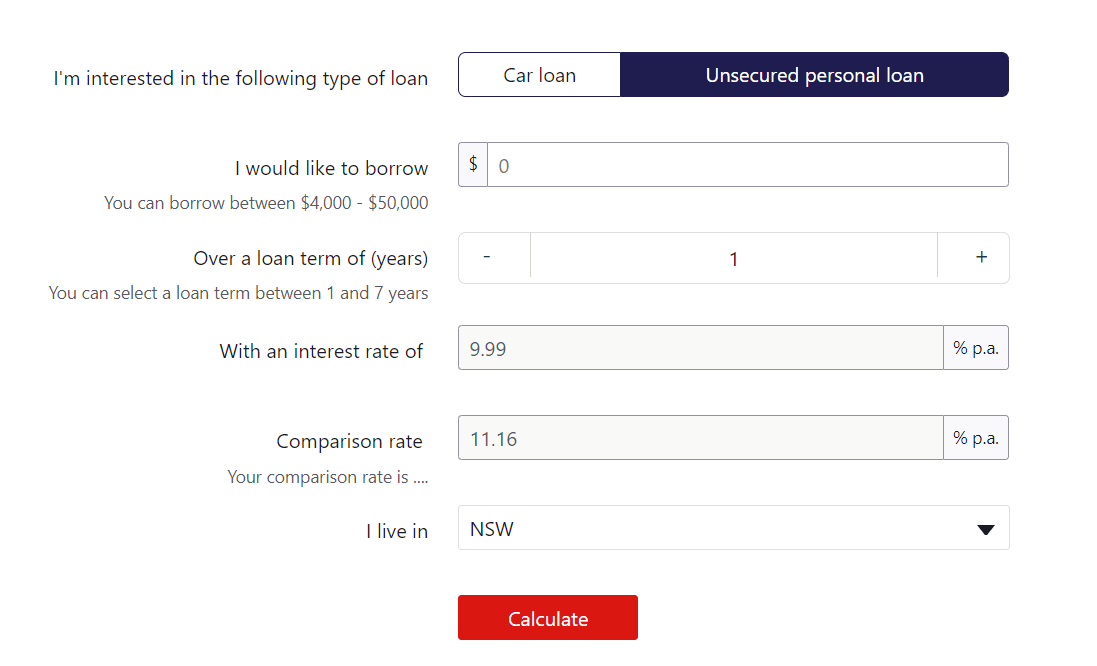Click the "I would like to borrow" label
Screen dimensions: 1097x666
pos(331,168)
